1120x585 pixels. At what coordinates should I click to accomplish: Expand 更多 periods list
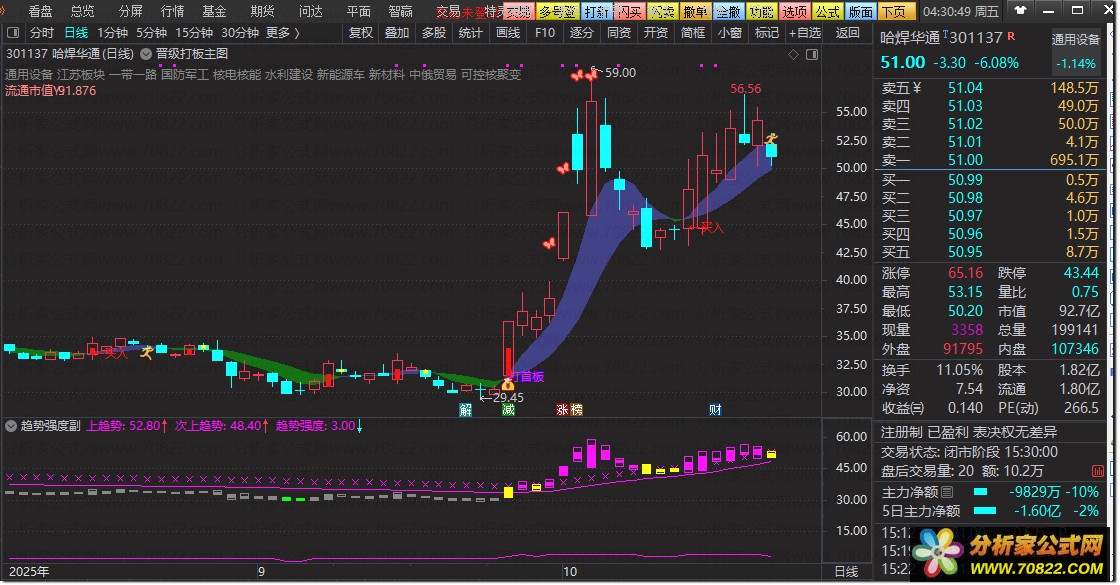[x=283, y=33]
